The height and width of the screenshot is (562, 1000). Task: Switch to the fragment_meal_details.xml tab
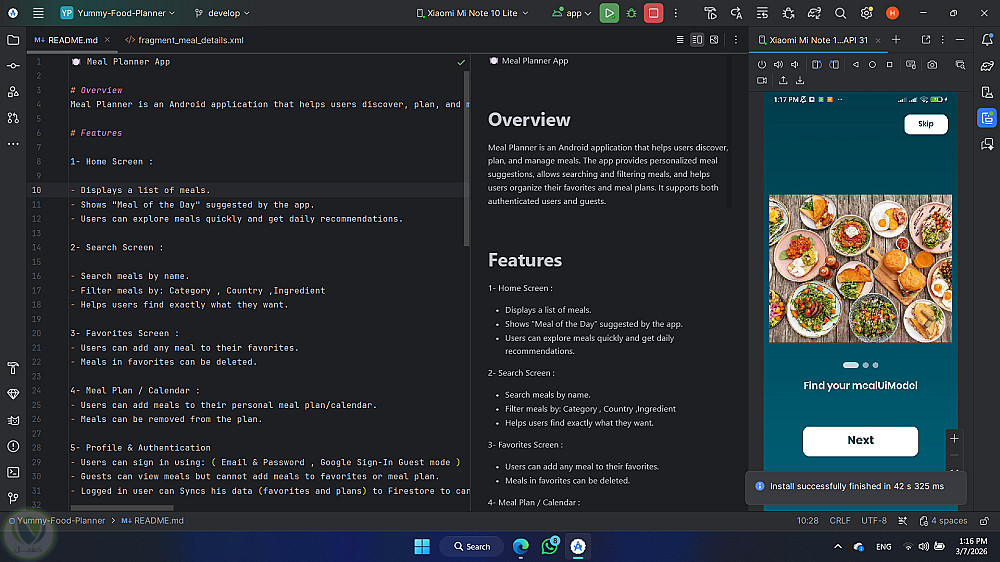click(184, 40)
